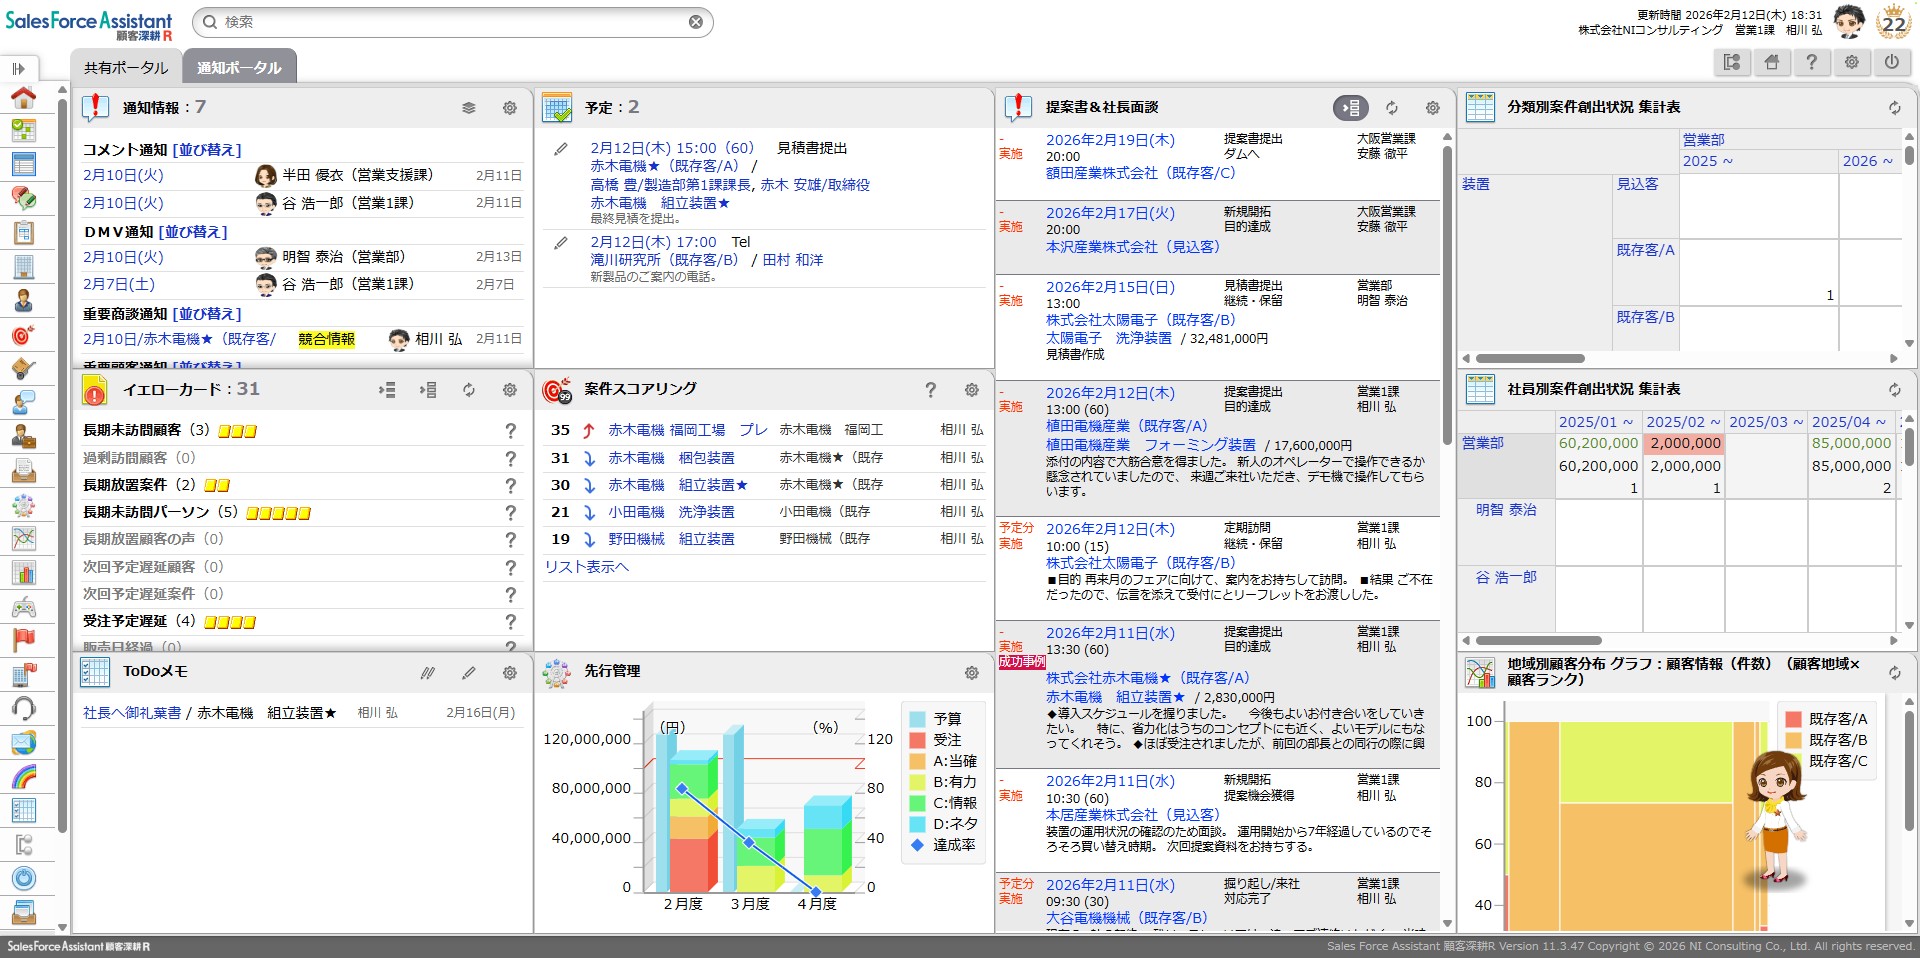Refresh 分類別案件創出状況 集計表 panel

1894,108
